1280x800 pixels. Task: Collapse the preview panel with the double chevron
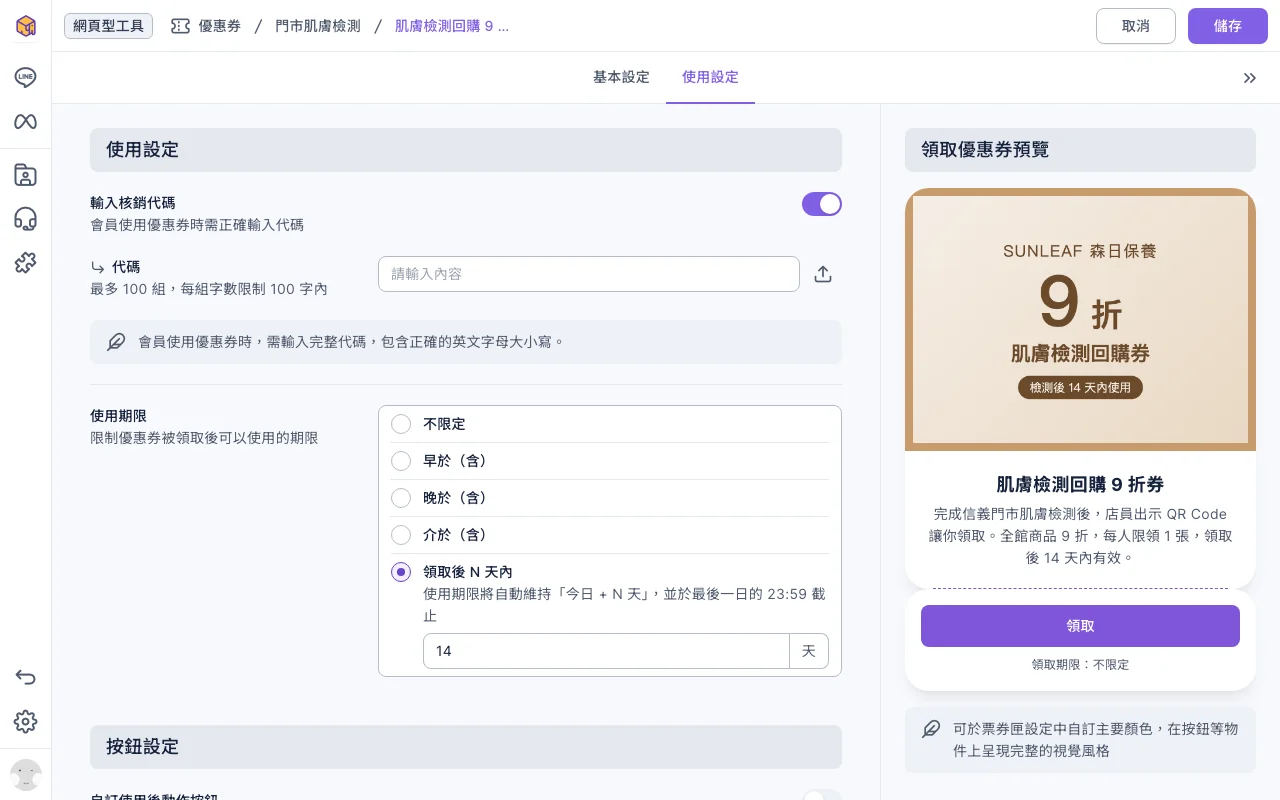(1250, 78)
